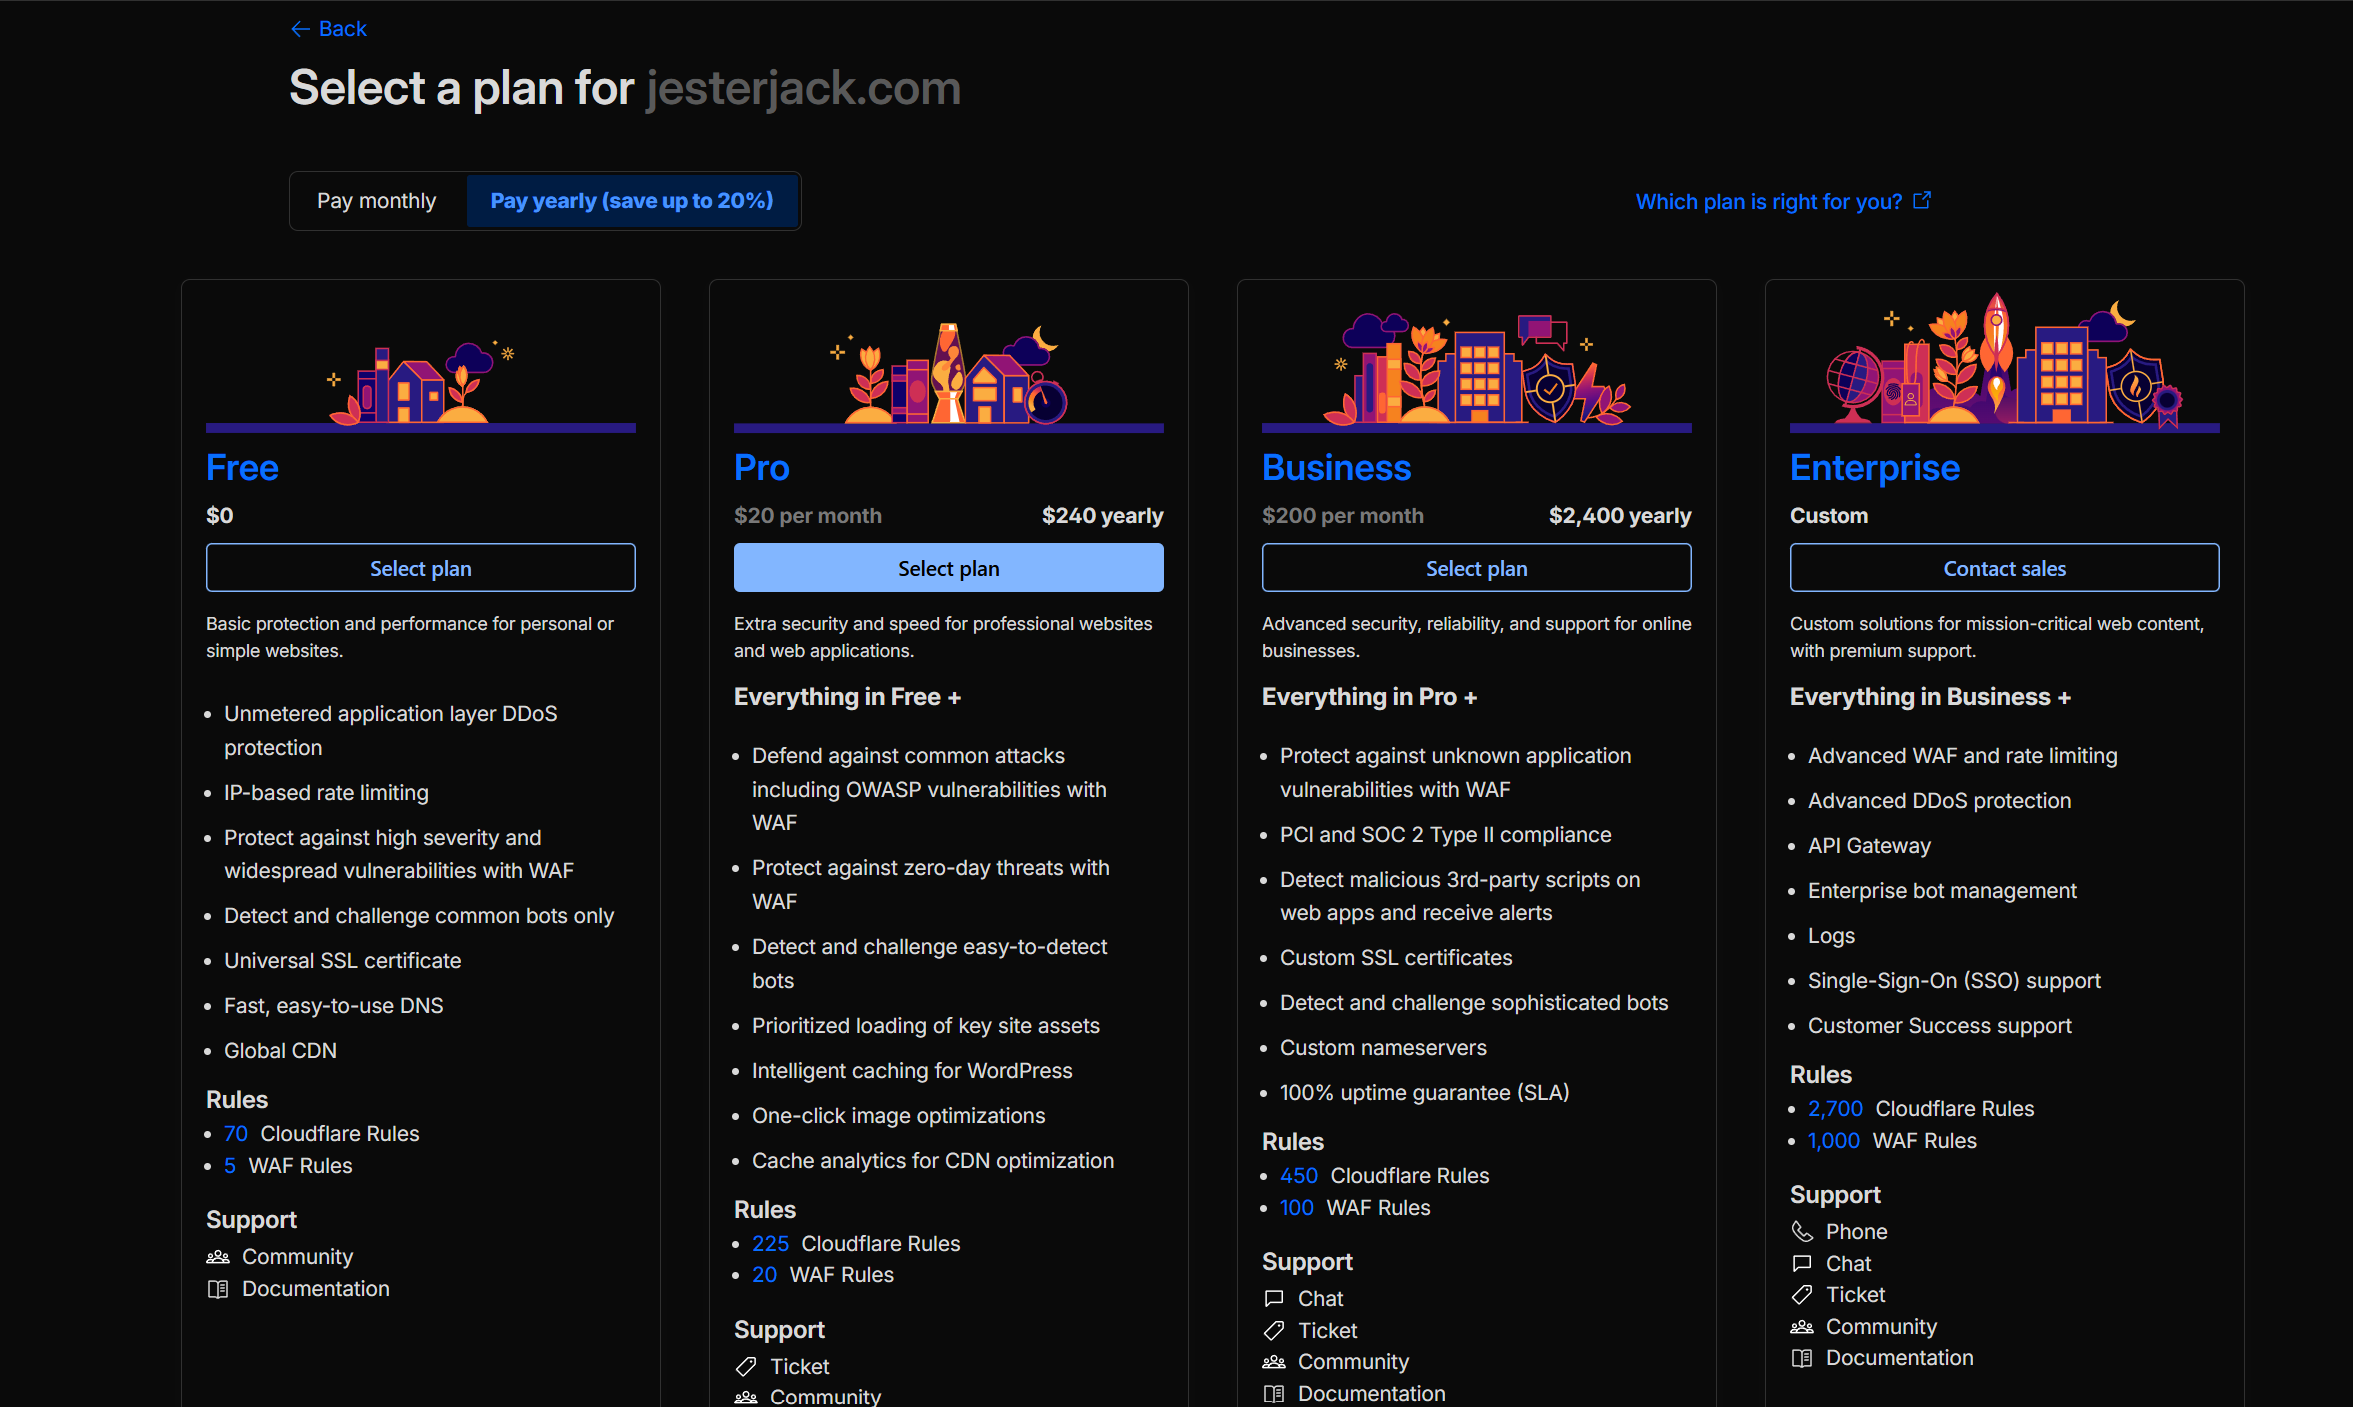Click the Back link
2353x1407 pixels.
[342, 29]
